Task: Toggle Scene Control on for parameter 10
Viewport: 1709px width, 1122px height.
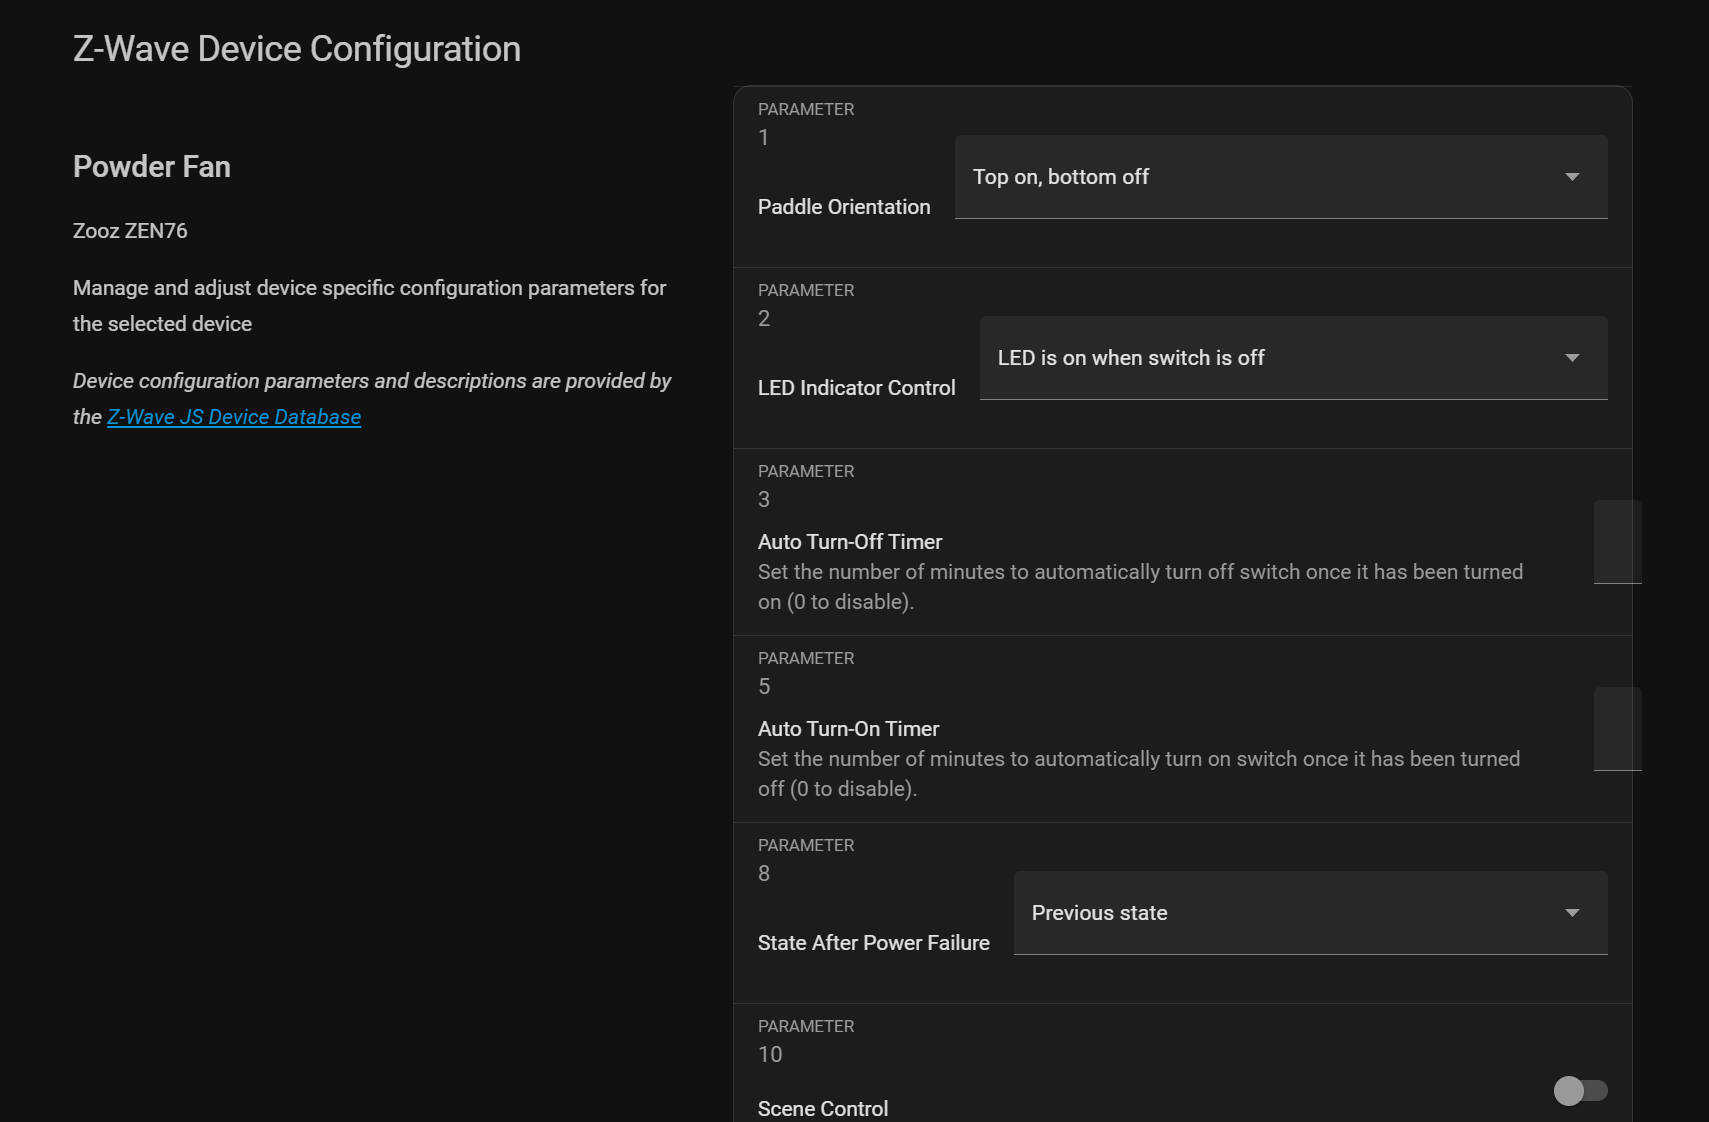Action: click(1580, 1091)
